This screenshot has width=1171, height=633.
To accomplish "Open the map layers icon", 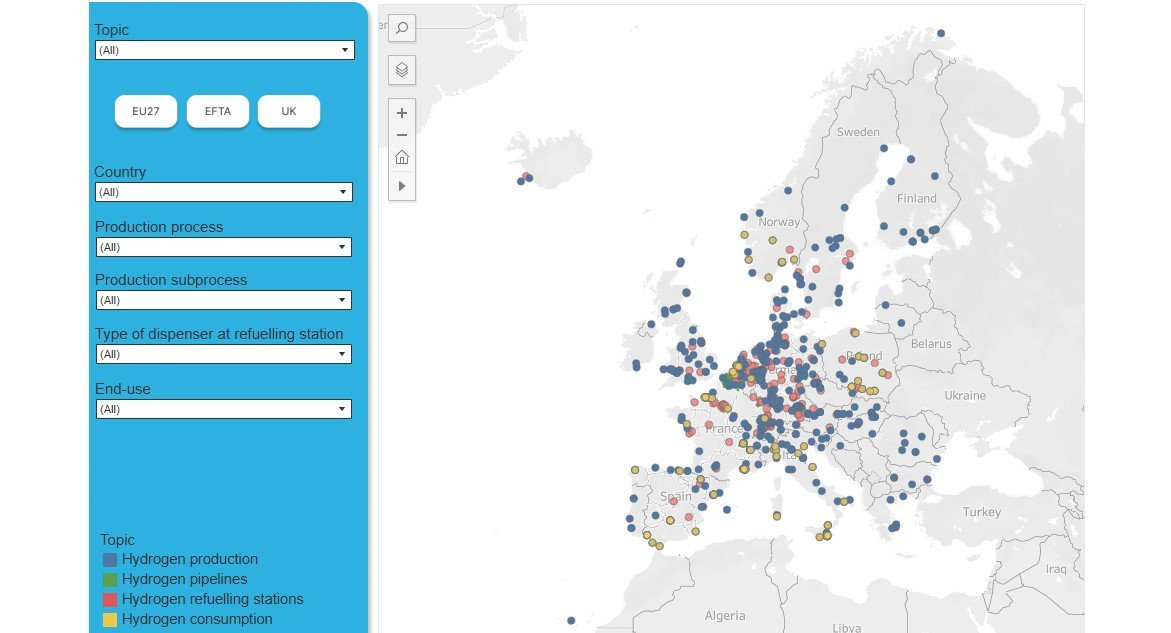I will 401,69.
